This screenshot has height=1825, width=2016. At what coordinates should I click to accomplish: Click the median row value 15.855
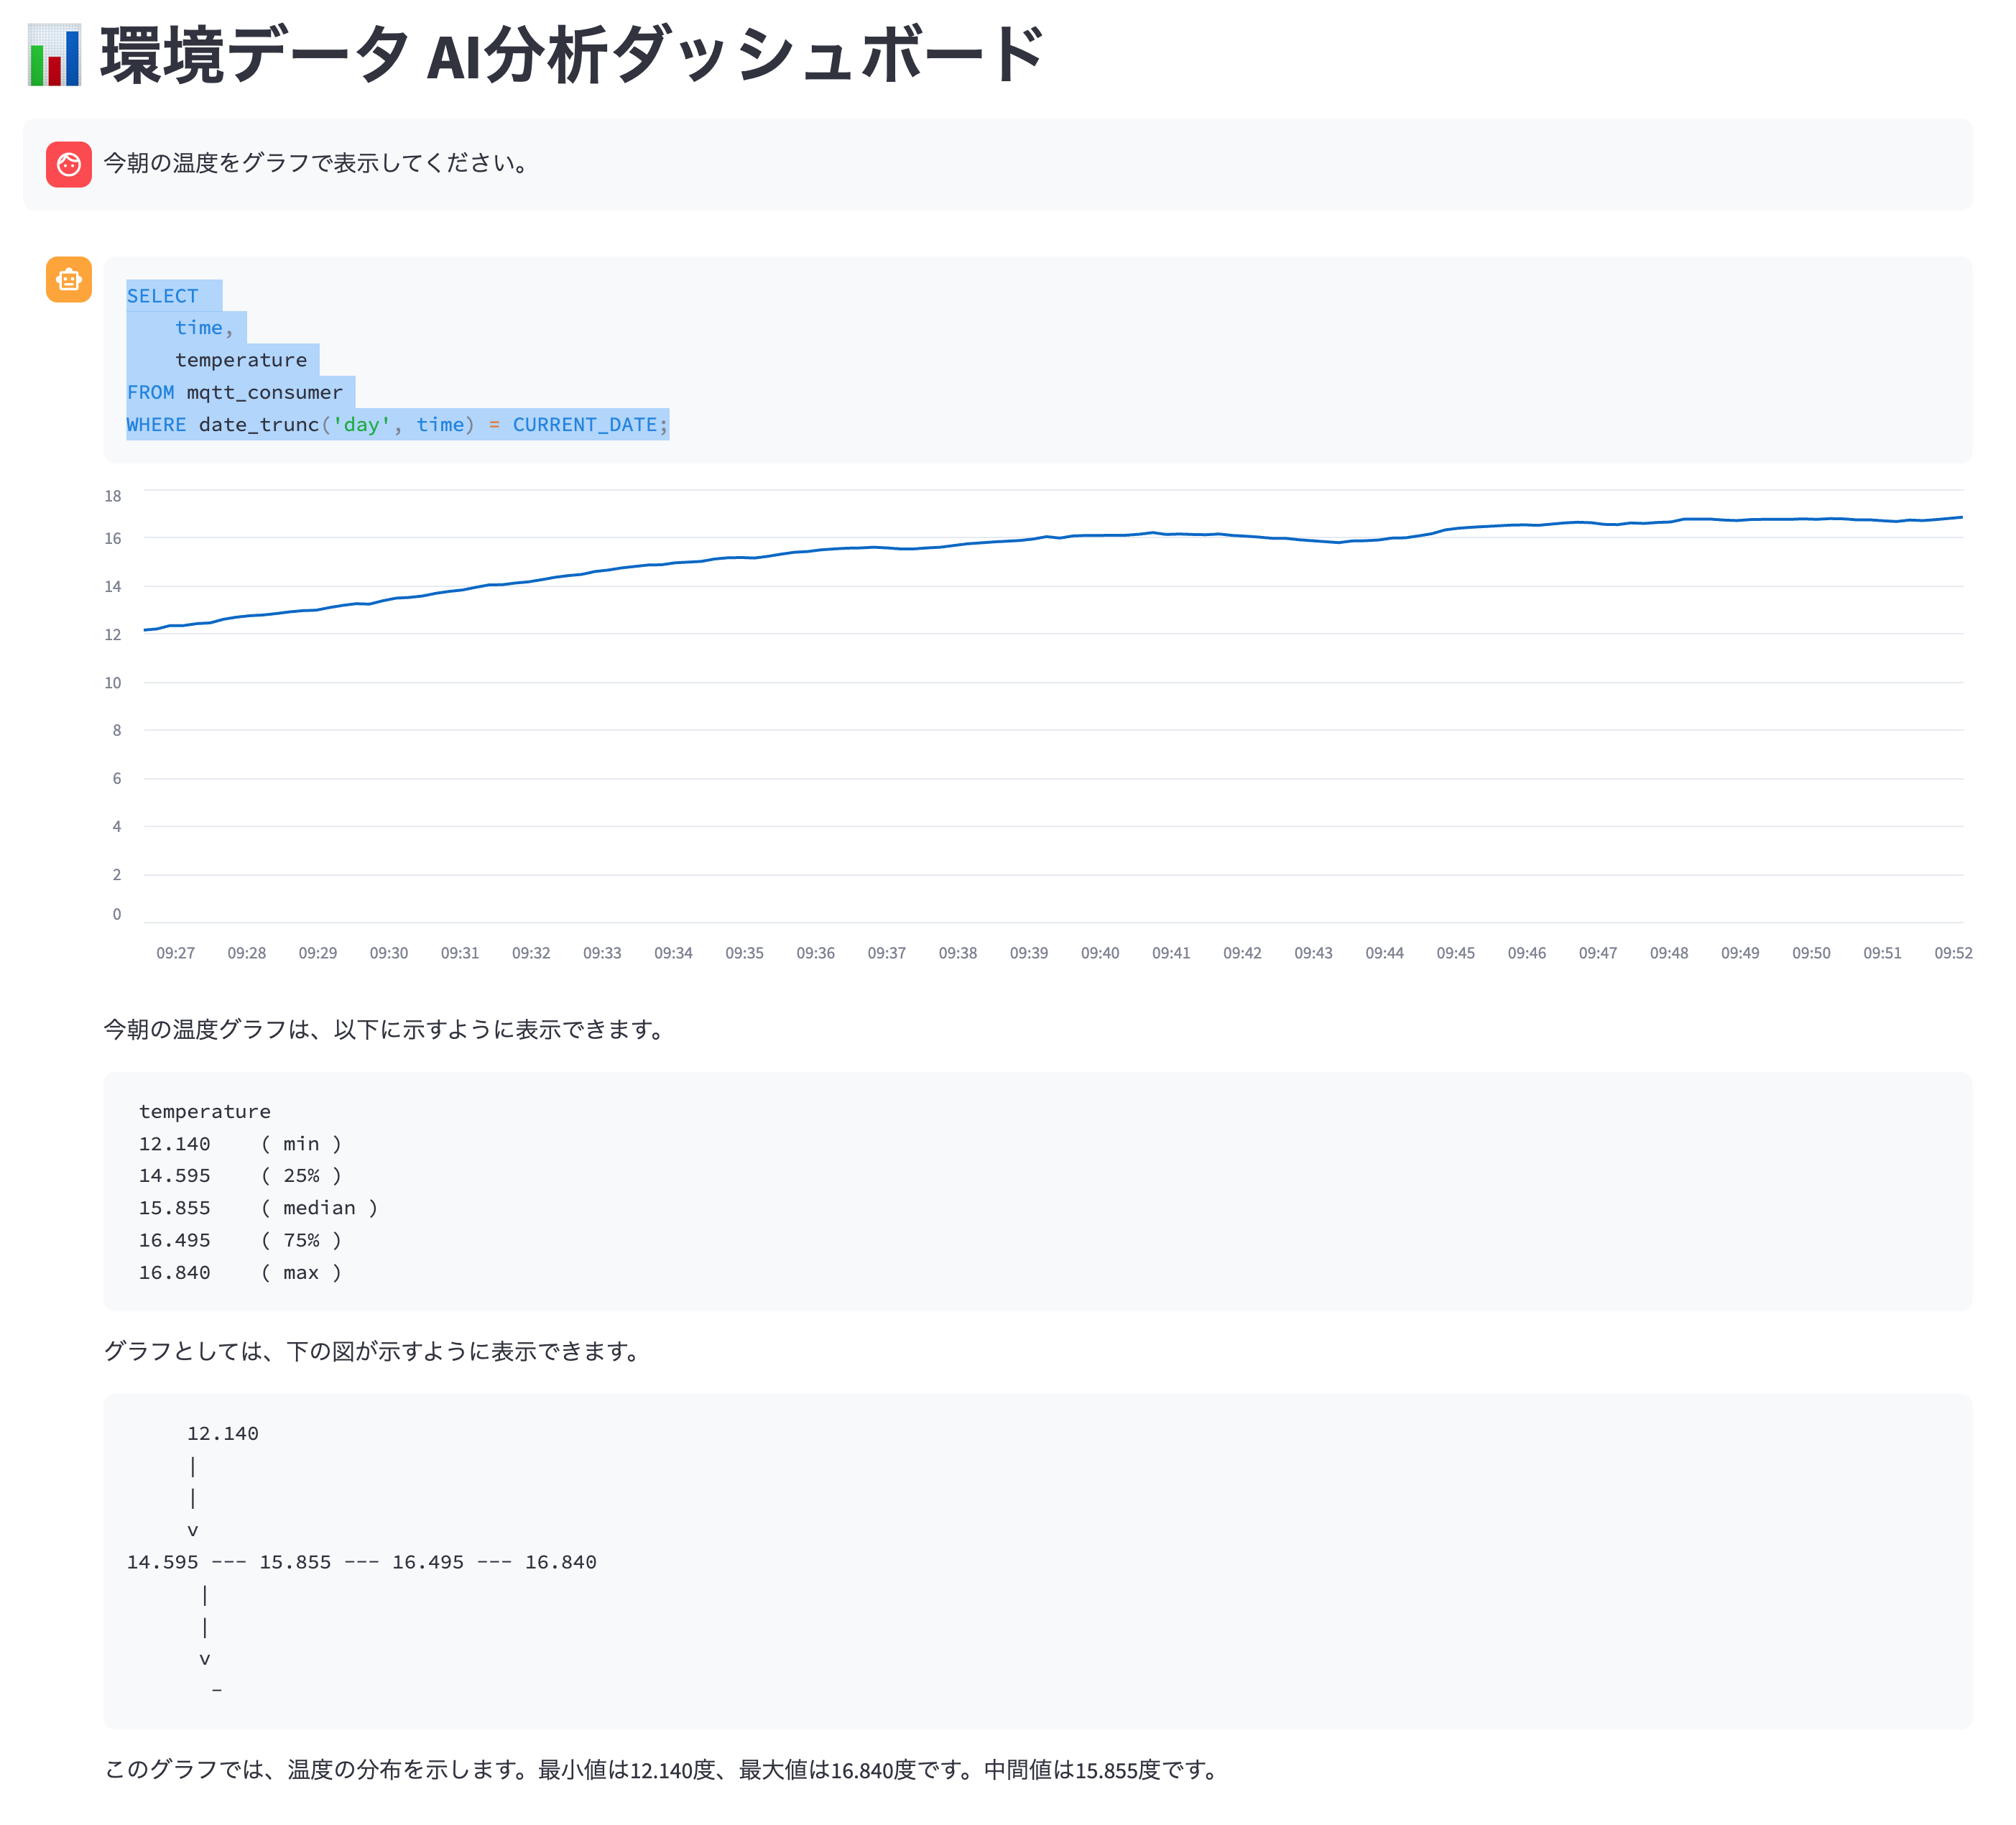click(175, 1208)
